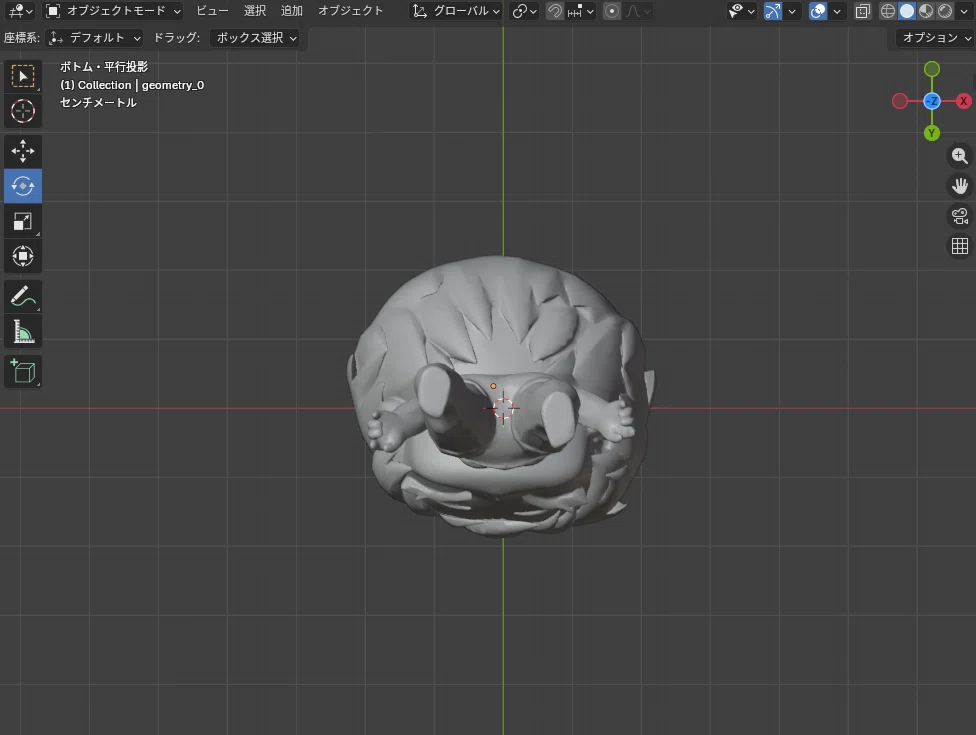Open the 選択 menu
Image resolution: width=976 pixels, height=735 pixels.
(x=255, y=11)
